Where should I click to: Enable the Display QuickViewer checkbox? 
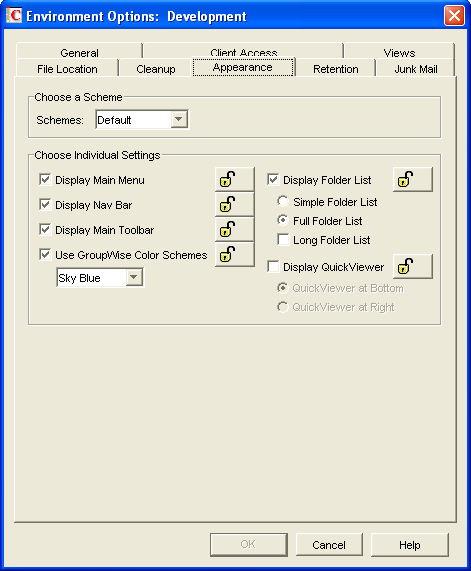[273, 267]
